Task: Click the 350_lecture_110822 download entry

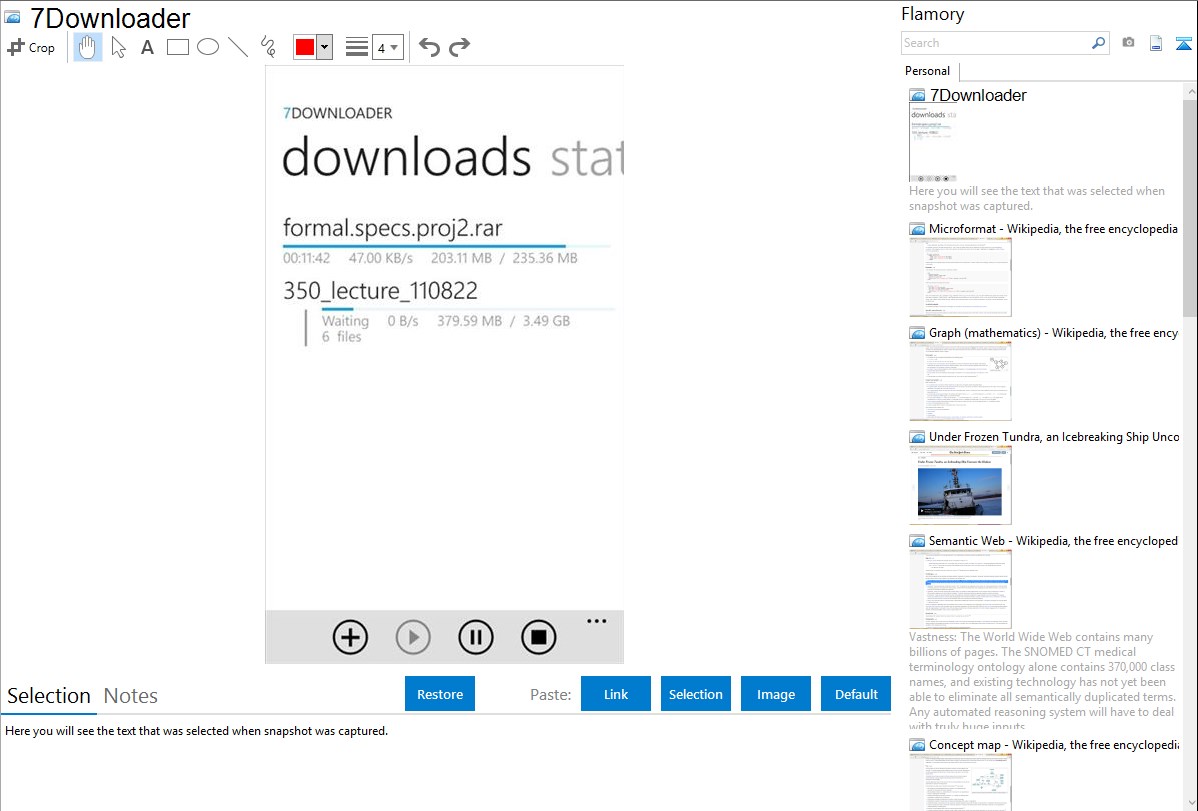Action: (380, 290)
